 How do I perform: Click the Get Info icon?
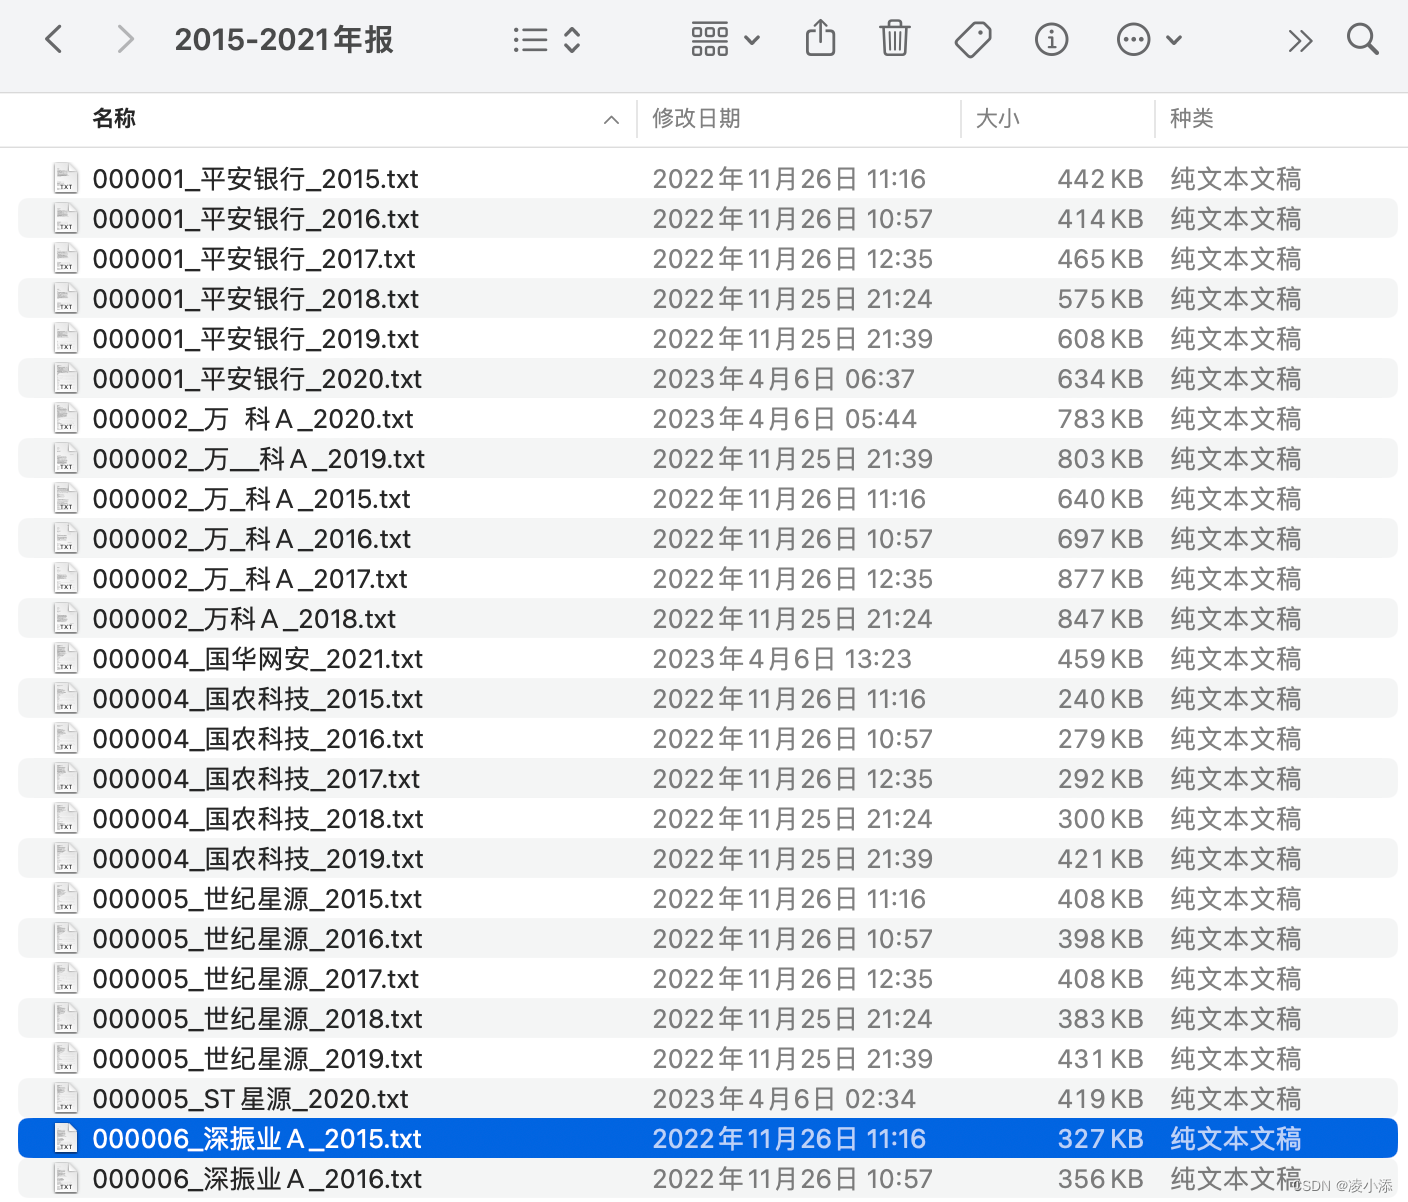click(x=1051, y=40)
